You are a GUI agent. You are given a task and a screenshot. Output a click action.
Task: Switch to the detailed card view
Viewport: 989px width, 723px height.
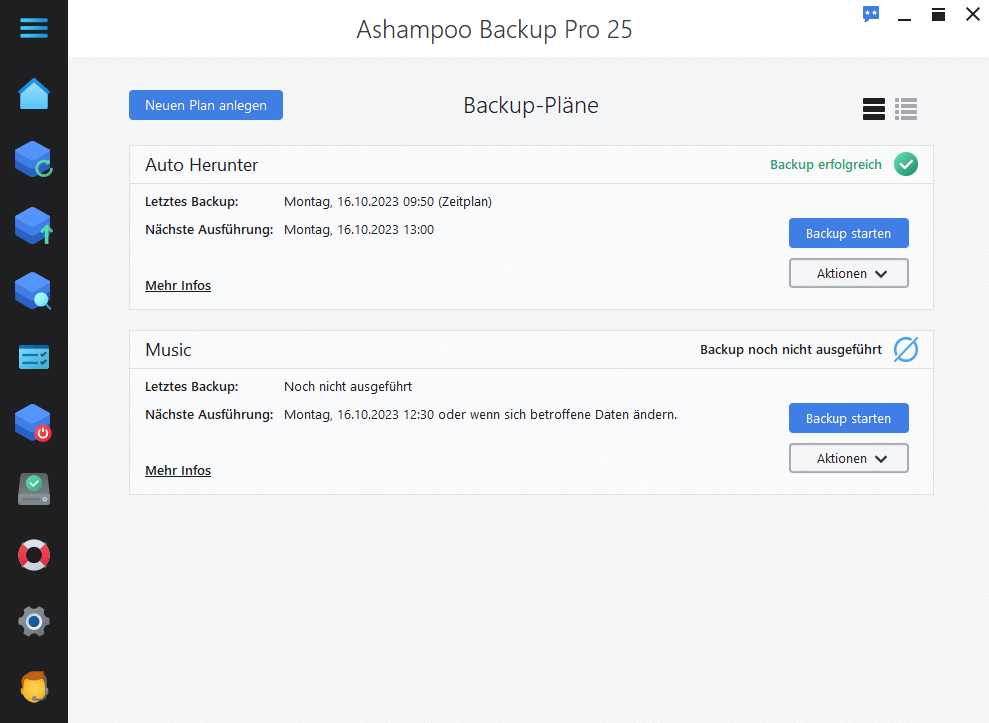pyautogui.click(x=874, y=109)
